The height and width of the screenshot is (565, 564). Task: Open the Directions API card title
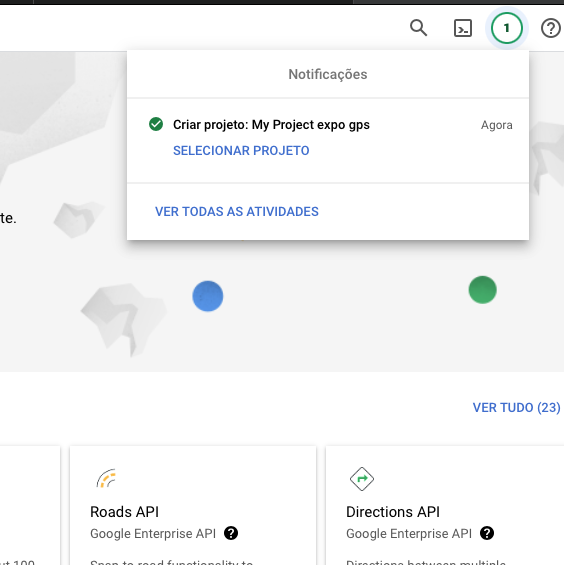pos(393,512)
